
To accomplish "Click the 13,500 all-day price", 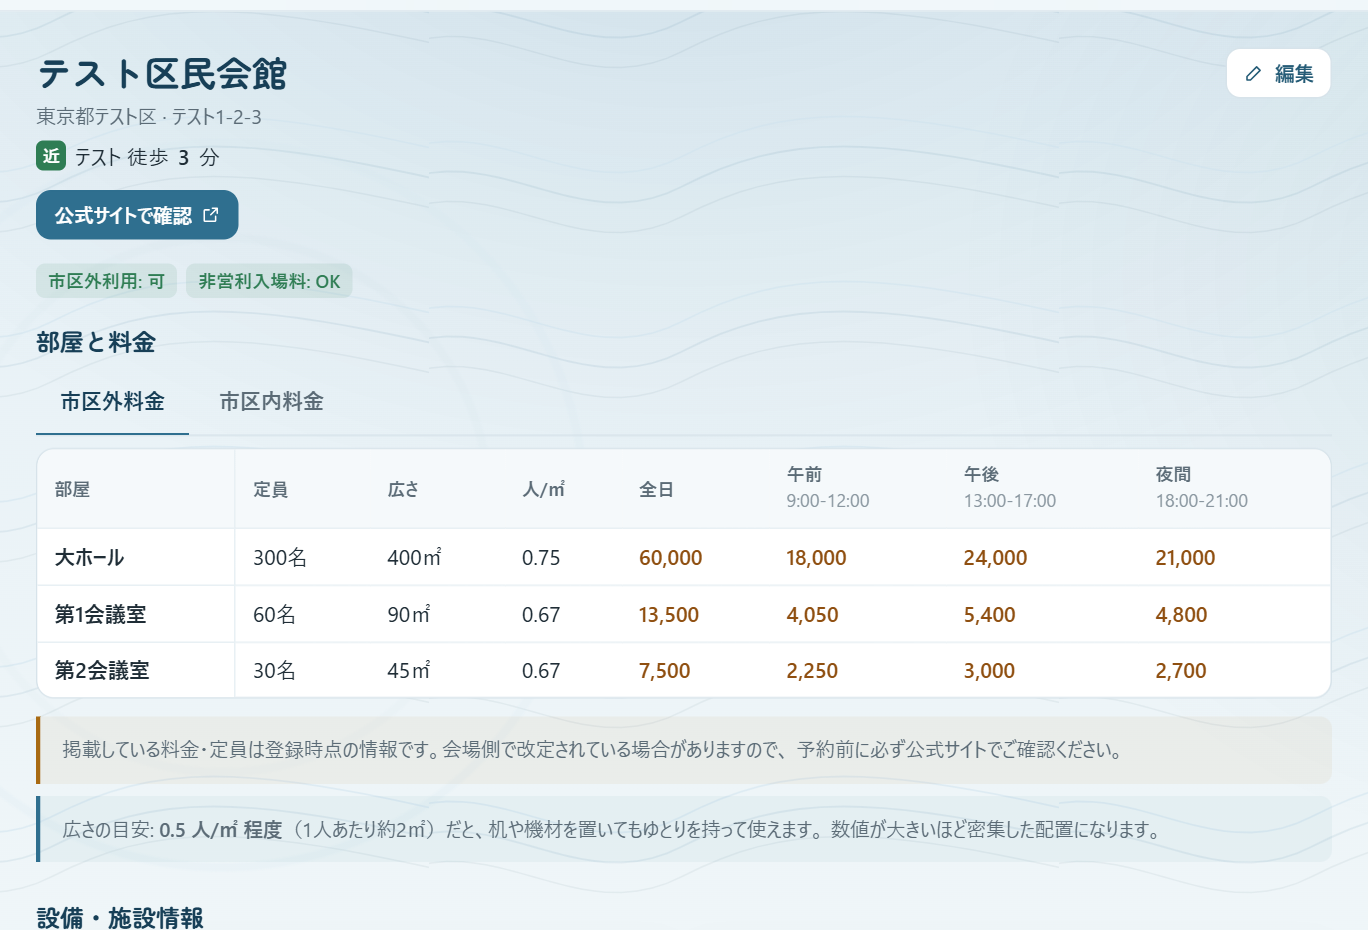I will click(x=669, y=614).
